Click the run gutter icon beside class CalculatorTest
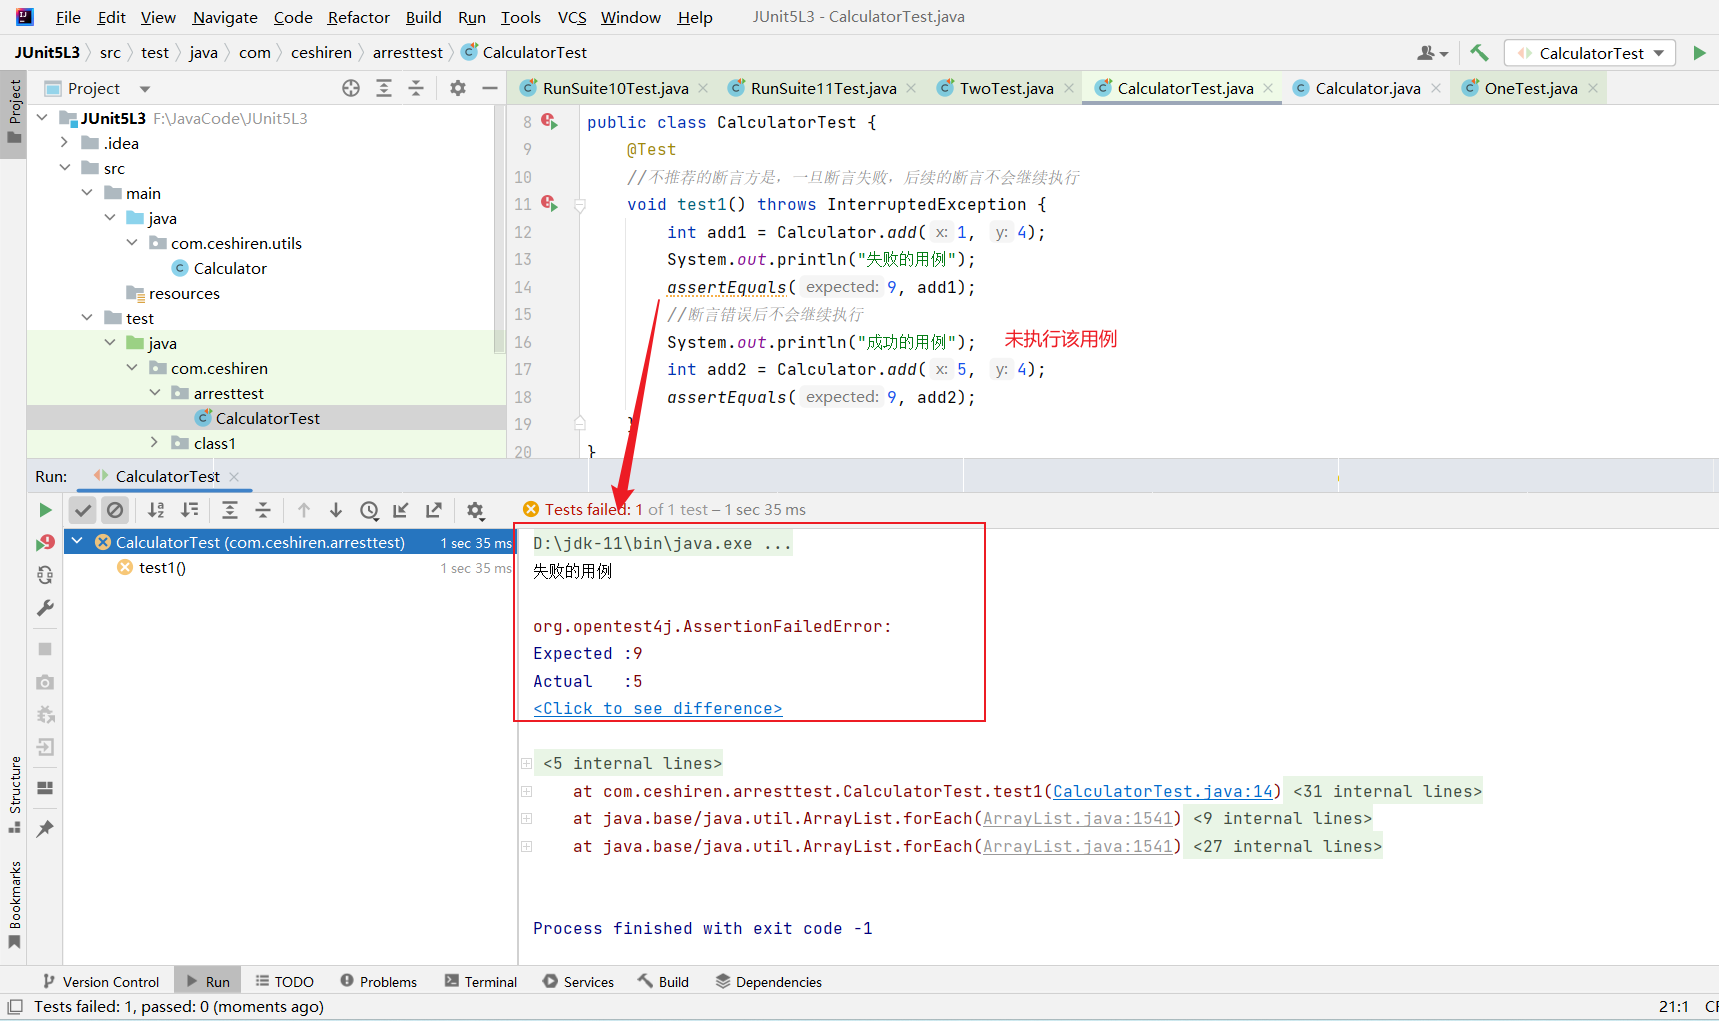The image size is (1719, 1021). [x=549, y=121]
